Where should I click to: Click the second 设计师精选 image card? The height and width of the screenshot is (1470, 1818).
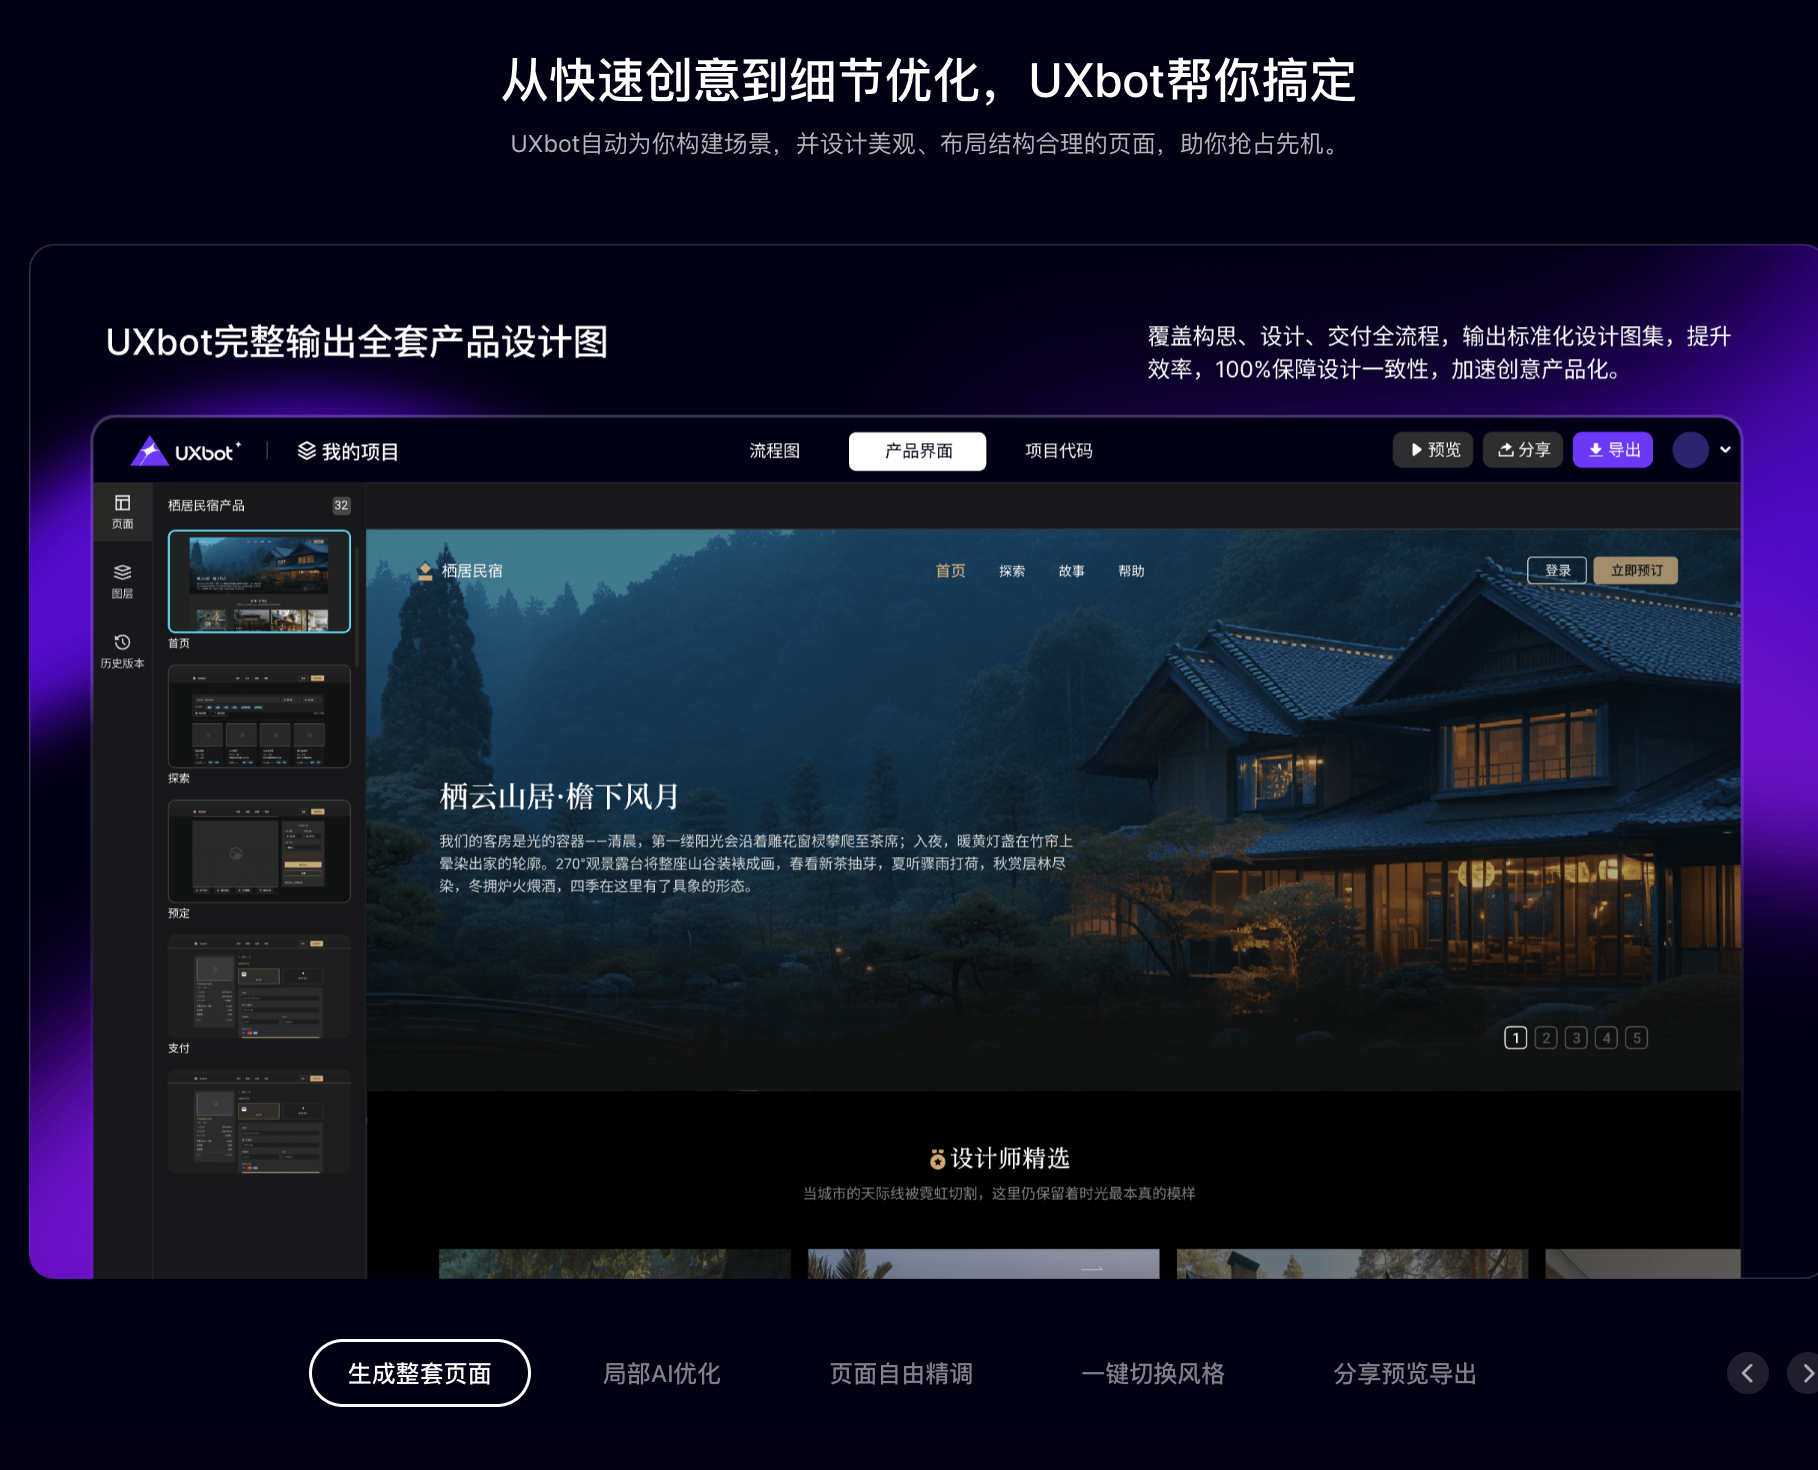[x=984, y=1263]
